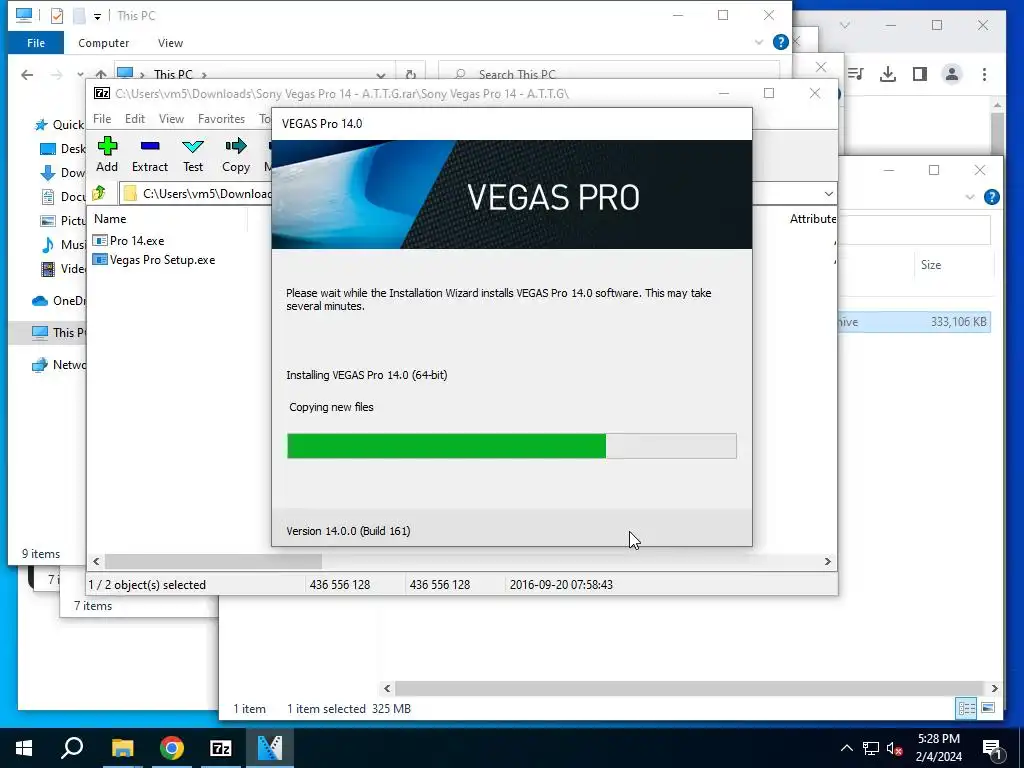
Task: Click 7-Zip horizontal scrollbar left arrow
Action: coord(96,562)
